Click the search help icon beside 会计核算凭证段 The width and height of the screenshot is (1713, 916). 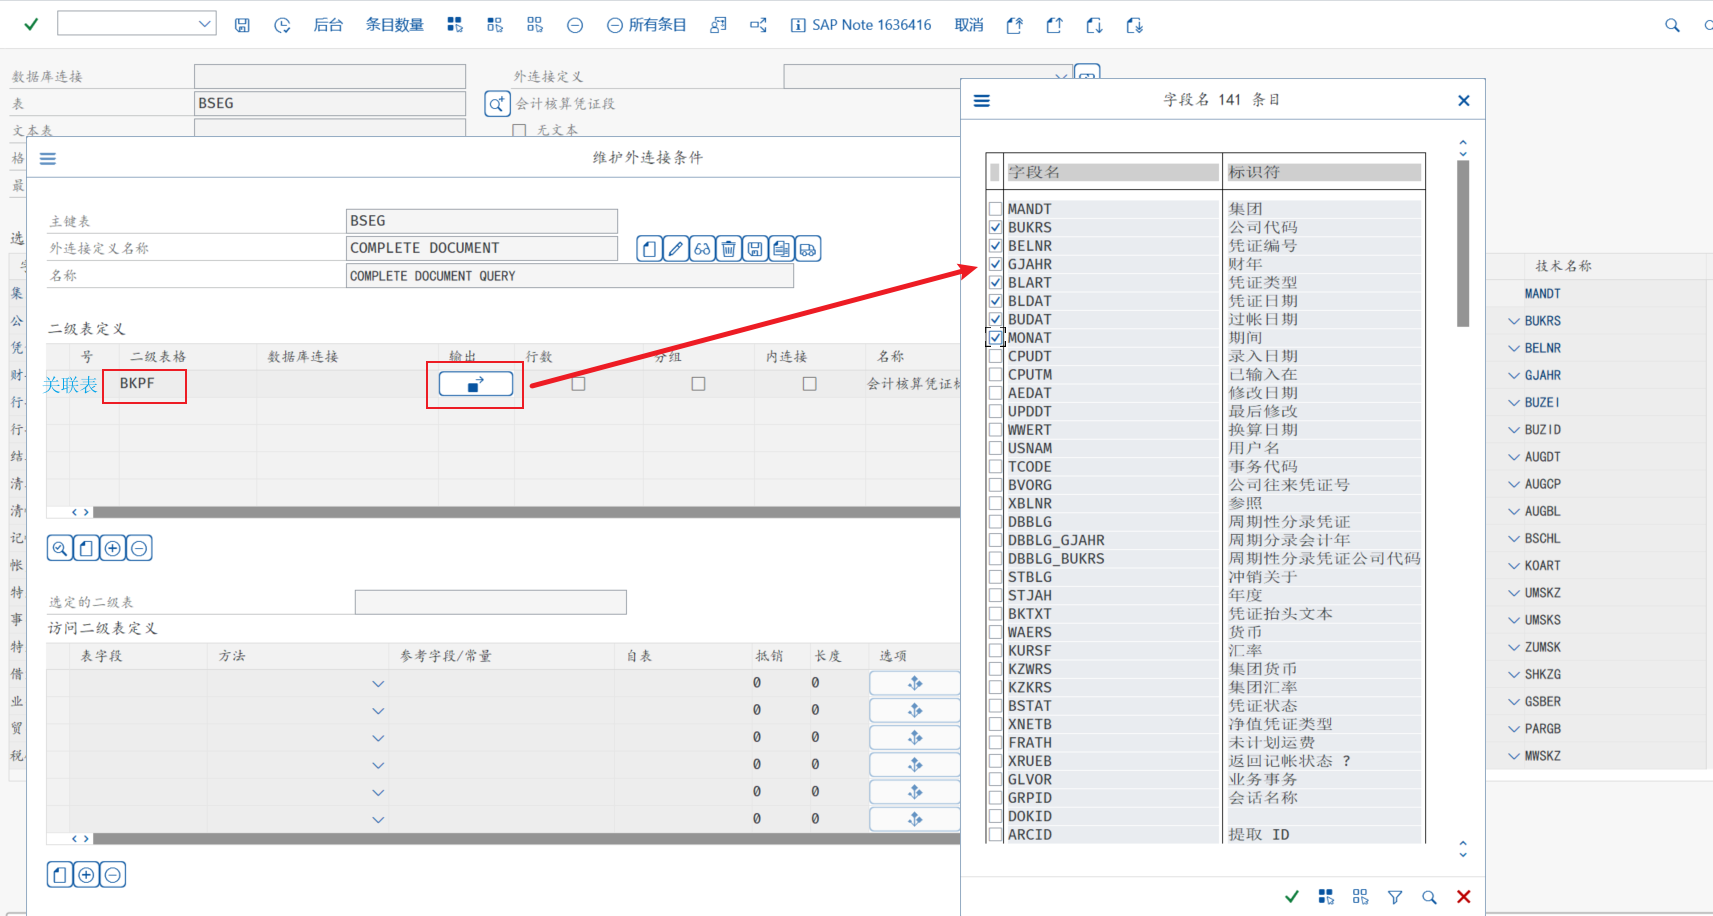[x=497, y=103]
